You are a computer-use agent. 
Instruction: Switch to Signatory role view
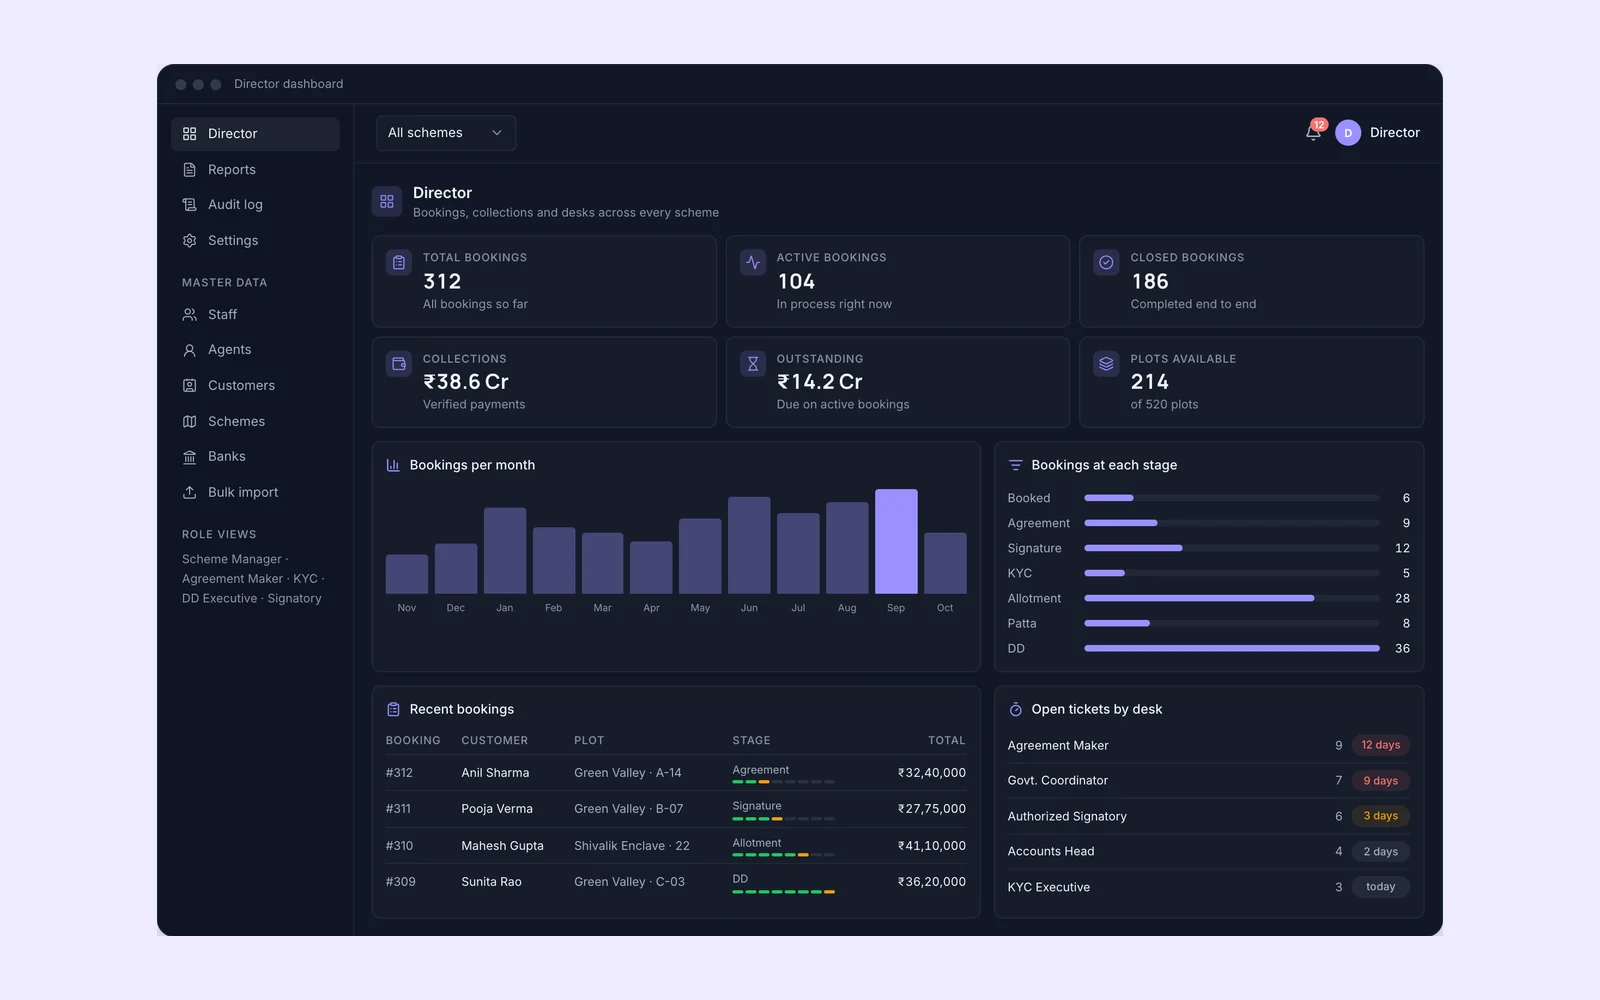click(294, 598)
